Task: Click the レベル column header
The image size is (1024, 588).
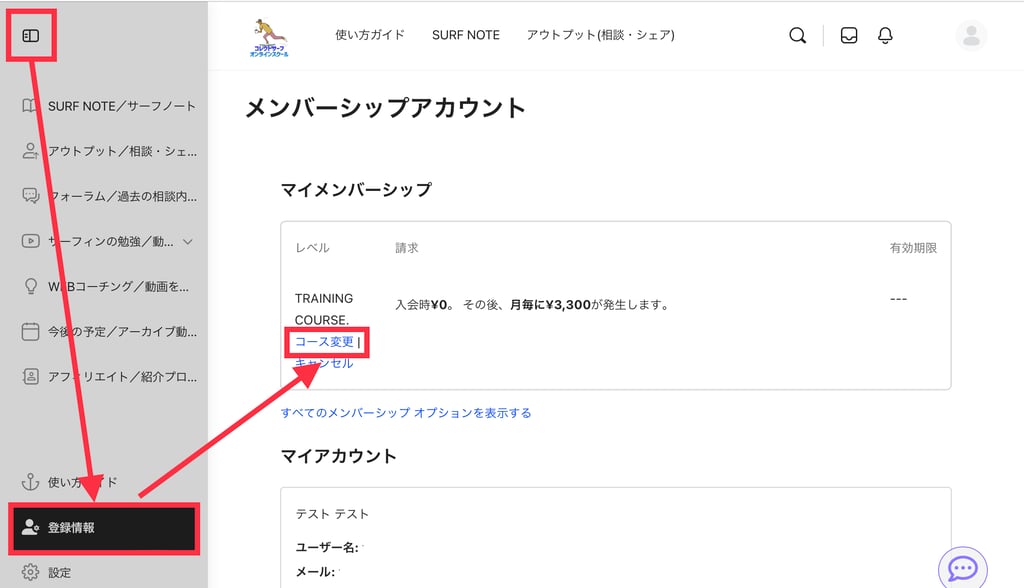Action: tap(312, 248)
